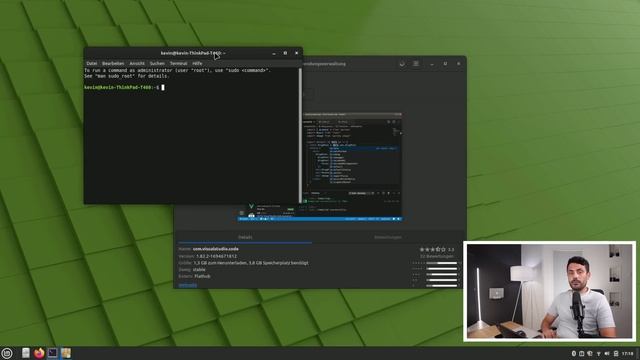This screenshot has width=640, height=360.
Task: Click the terminal vertical scrollbar
Action: [301, 135]
